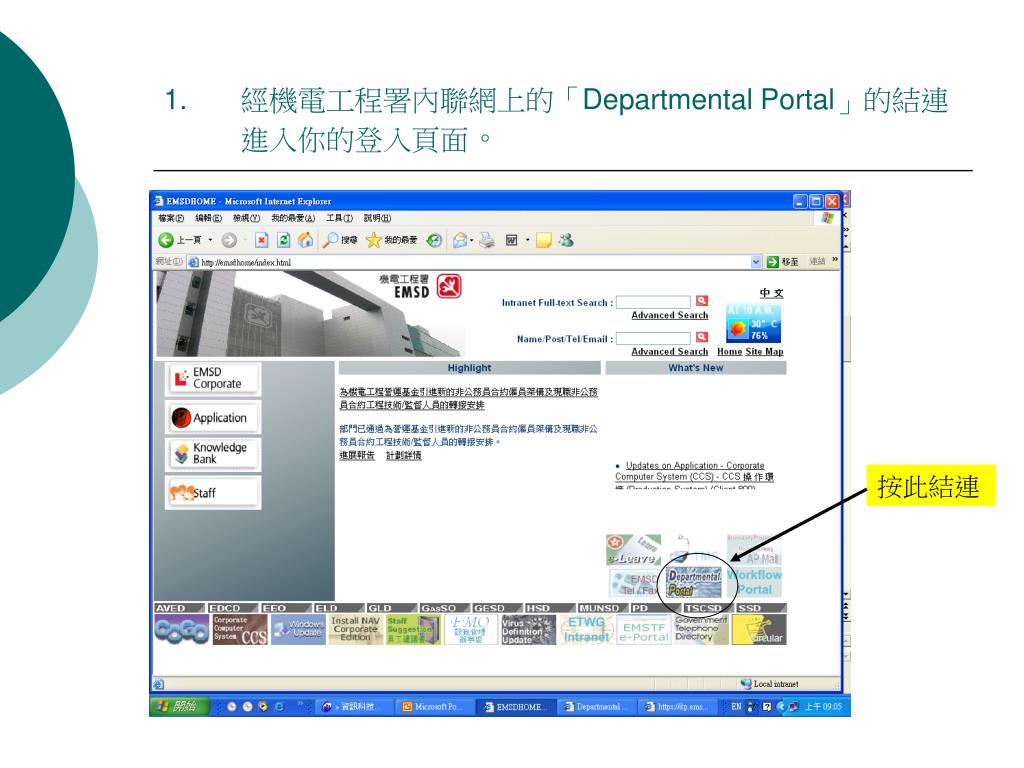The image size is (1024, 768).
Task: Open the Knowledge Bank sidebar button
Action: tap(213, 453)
